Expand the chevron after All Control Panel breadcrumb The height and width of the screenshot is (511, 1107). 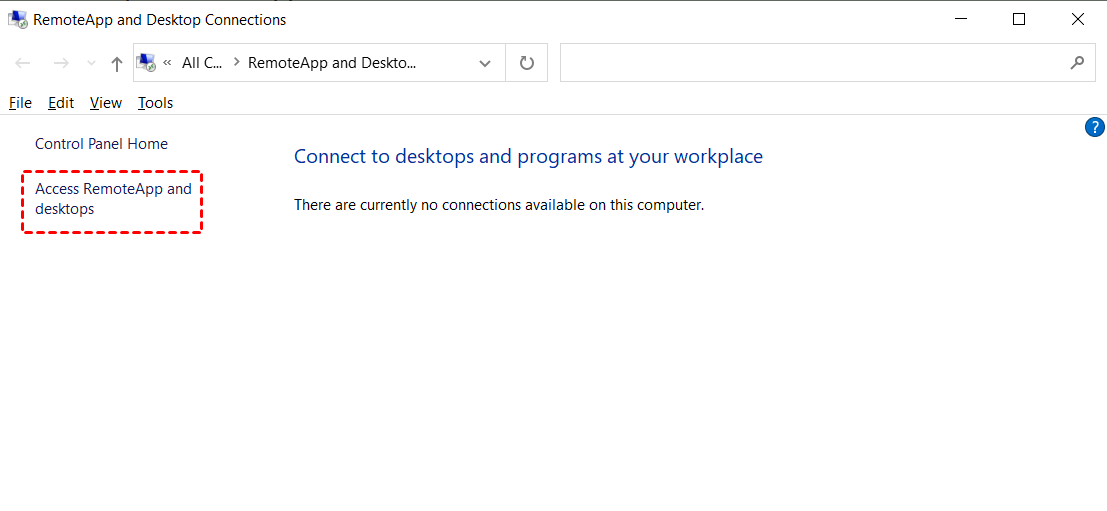(236, 63)
